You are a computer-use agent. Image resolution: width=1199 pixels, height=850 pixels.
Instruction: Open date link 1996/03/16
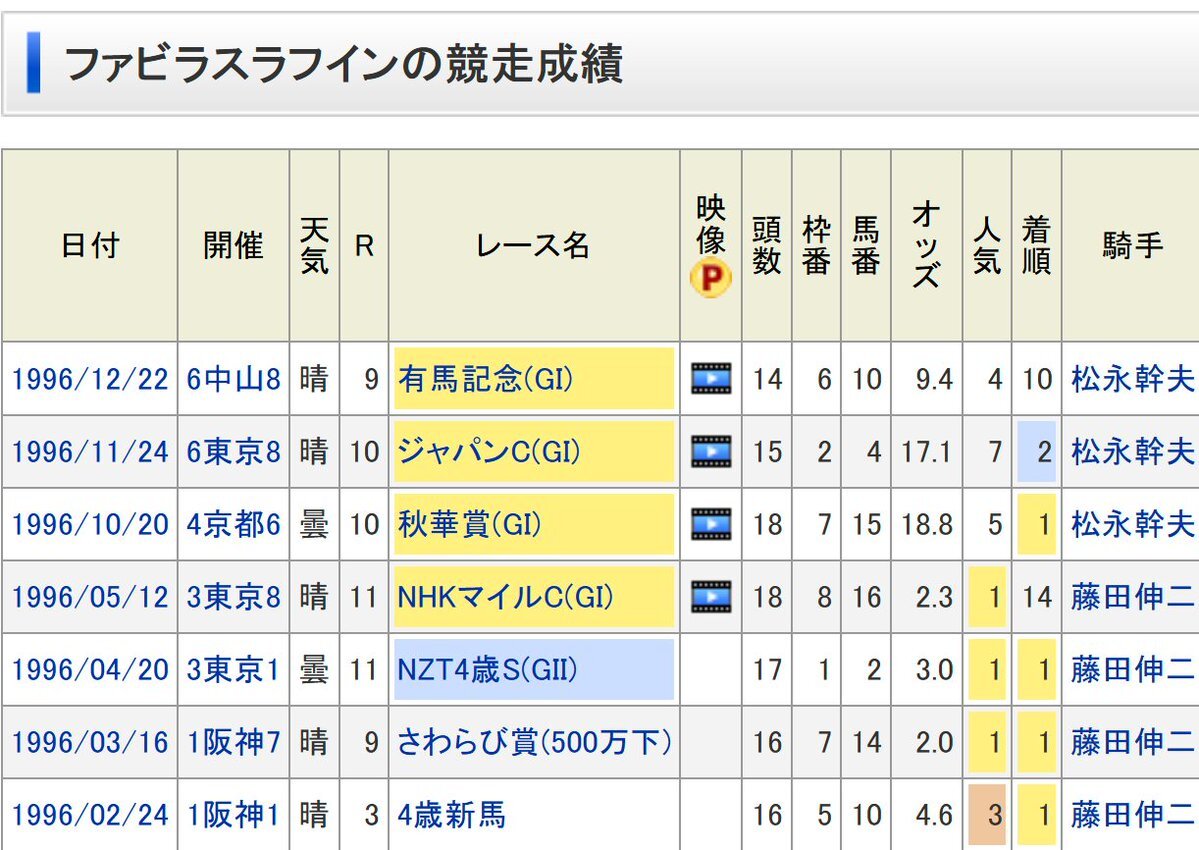(x=89, y=742)
